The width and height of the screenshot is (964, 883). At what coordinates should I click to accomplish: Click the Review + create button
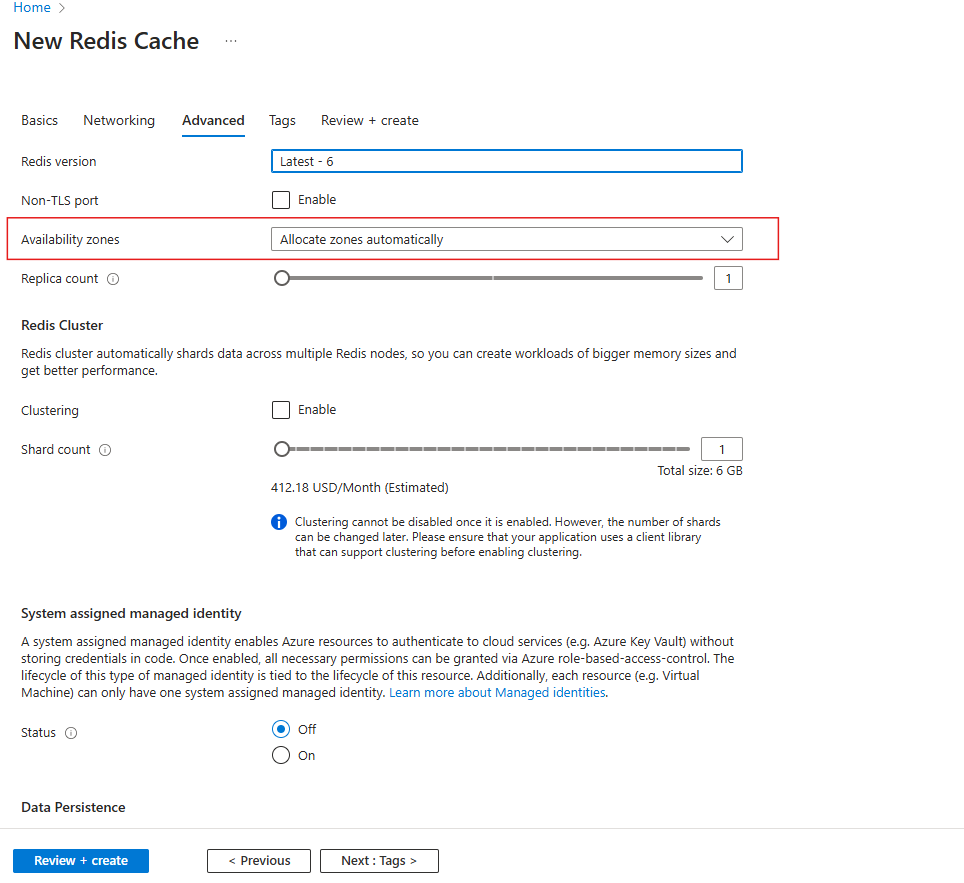(80, 860)
